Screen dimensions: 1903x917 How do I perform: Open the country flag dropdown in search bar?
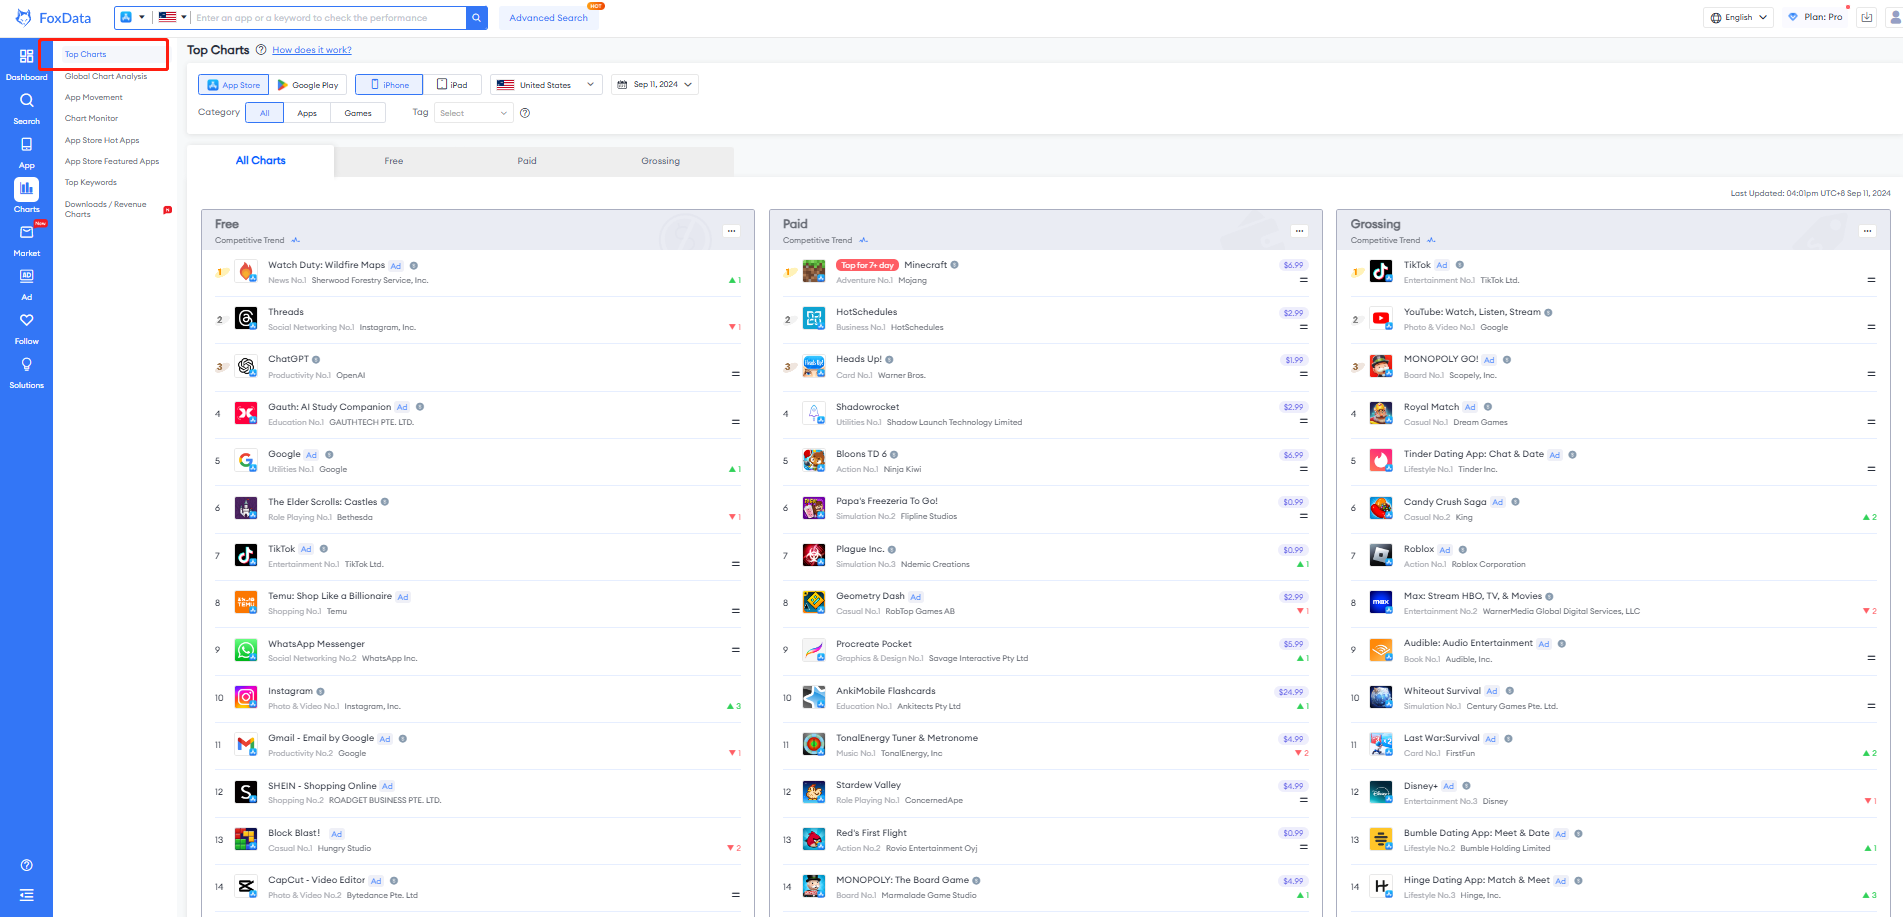point(172,17)
